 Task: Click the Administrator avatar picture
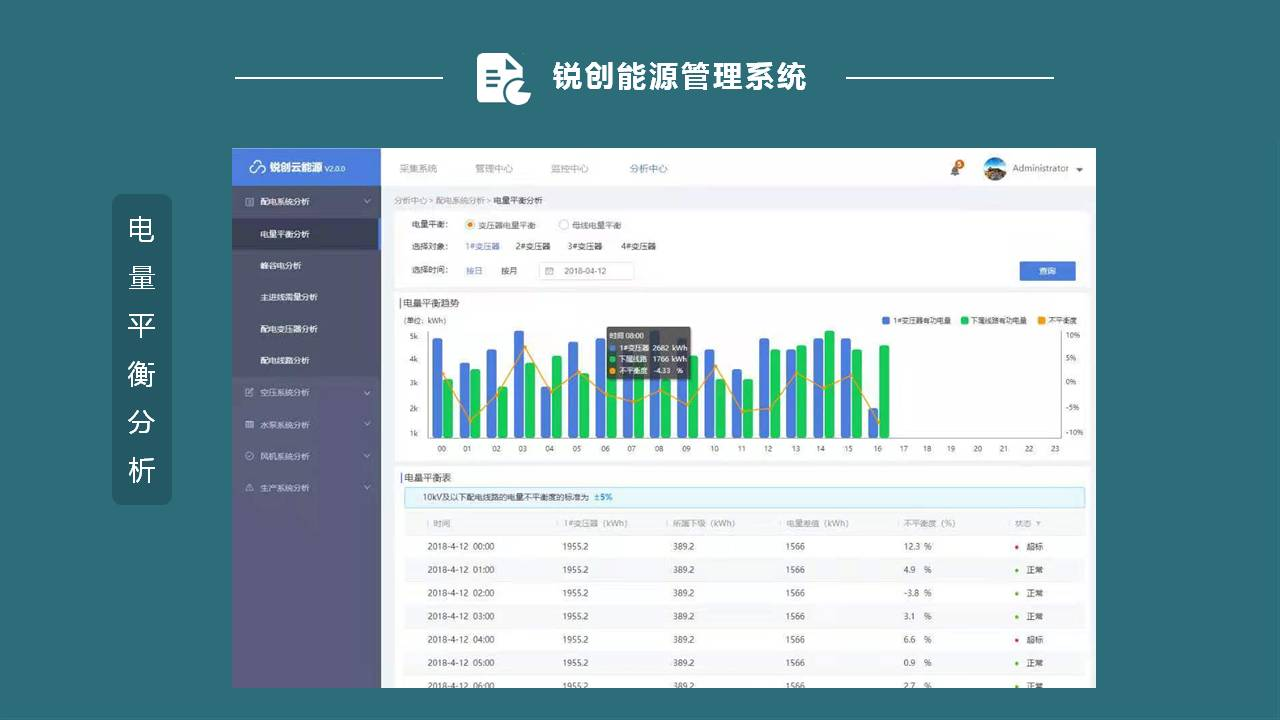click(x=994, y=169)
